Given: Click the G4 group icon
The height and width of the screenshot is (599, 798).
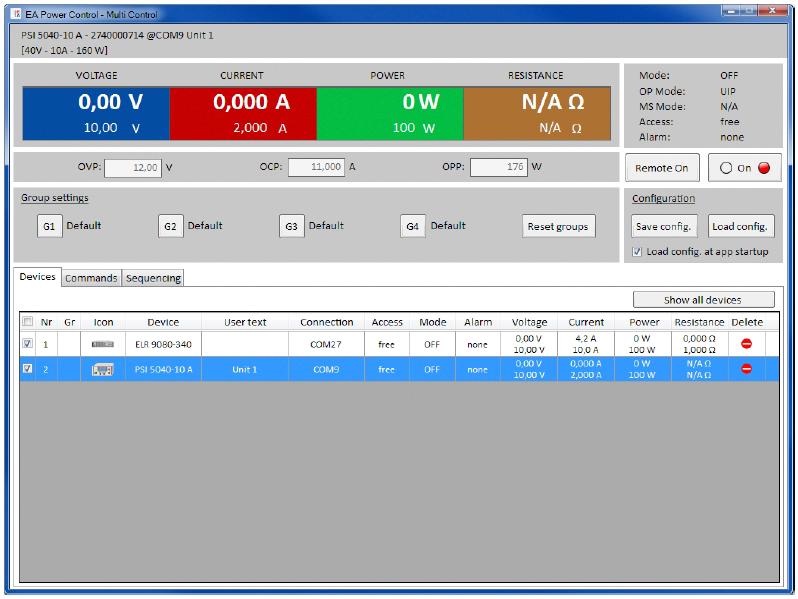Looking at the screenshot, I should click(x=413, y=227).
